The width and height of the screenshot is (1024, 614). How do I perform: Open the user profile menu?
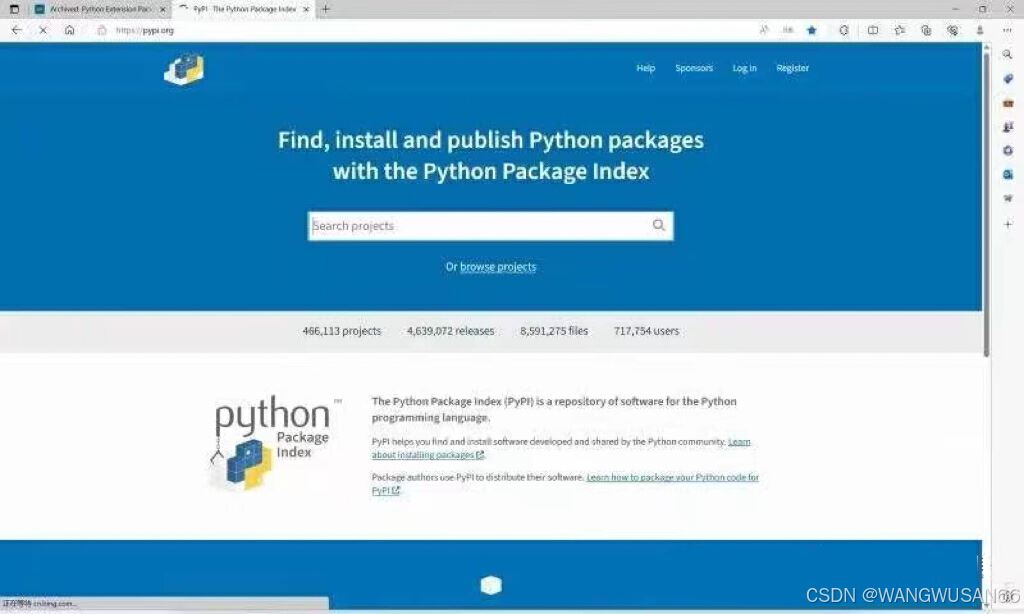tap(980, 30)
